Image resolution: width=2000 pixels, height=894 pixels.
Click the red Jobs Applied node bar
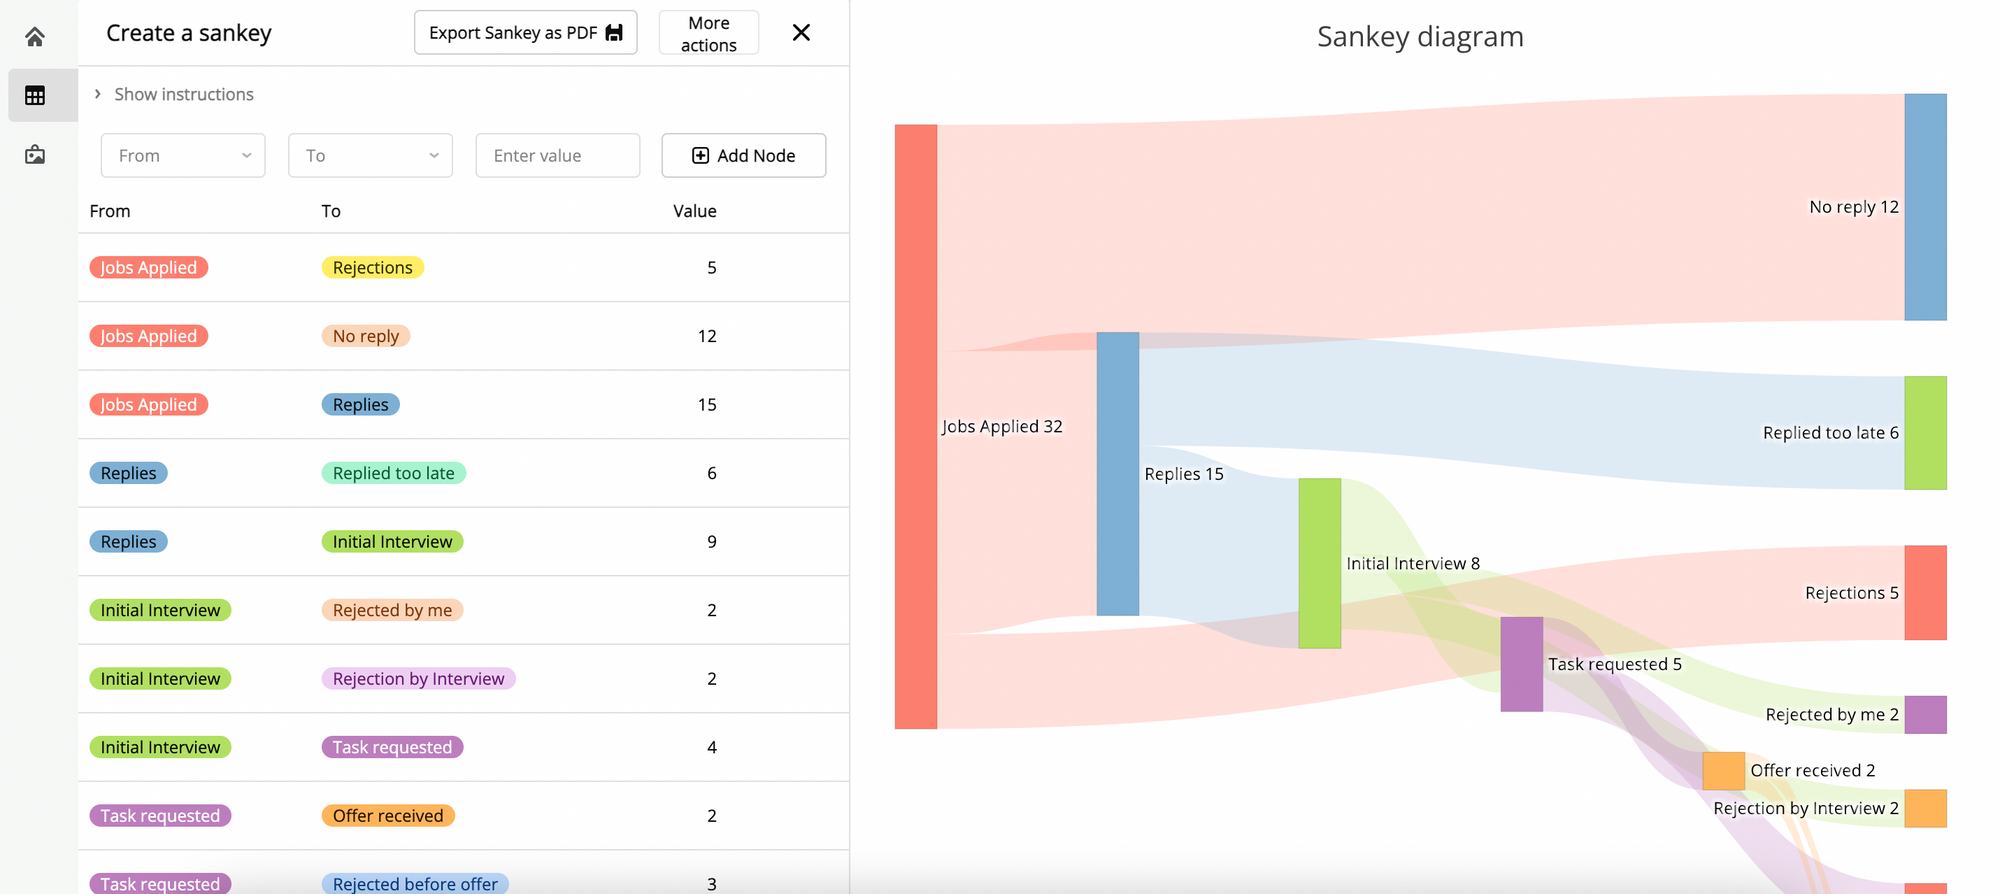916,427
